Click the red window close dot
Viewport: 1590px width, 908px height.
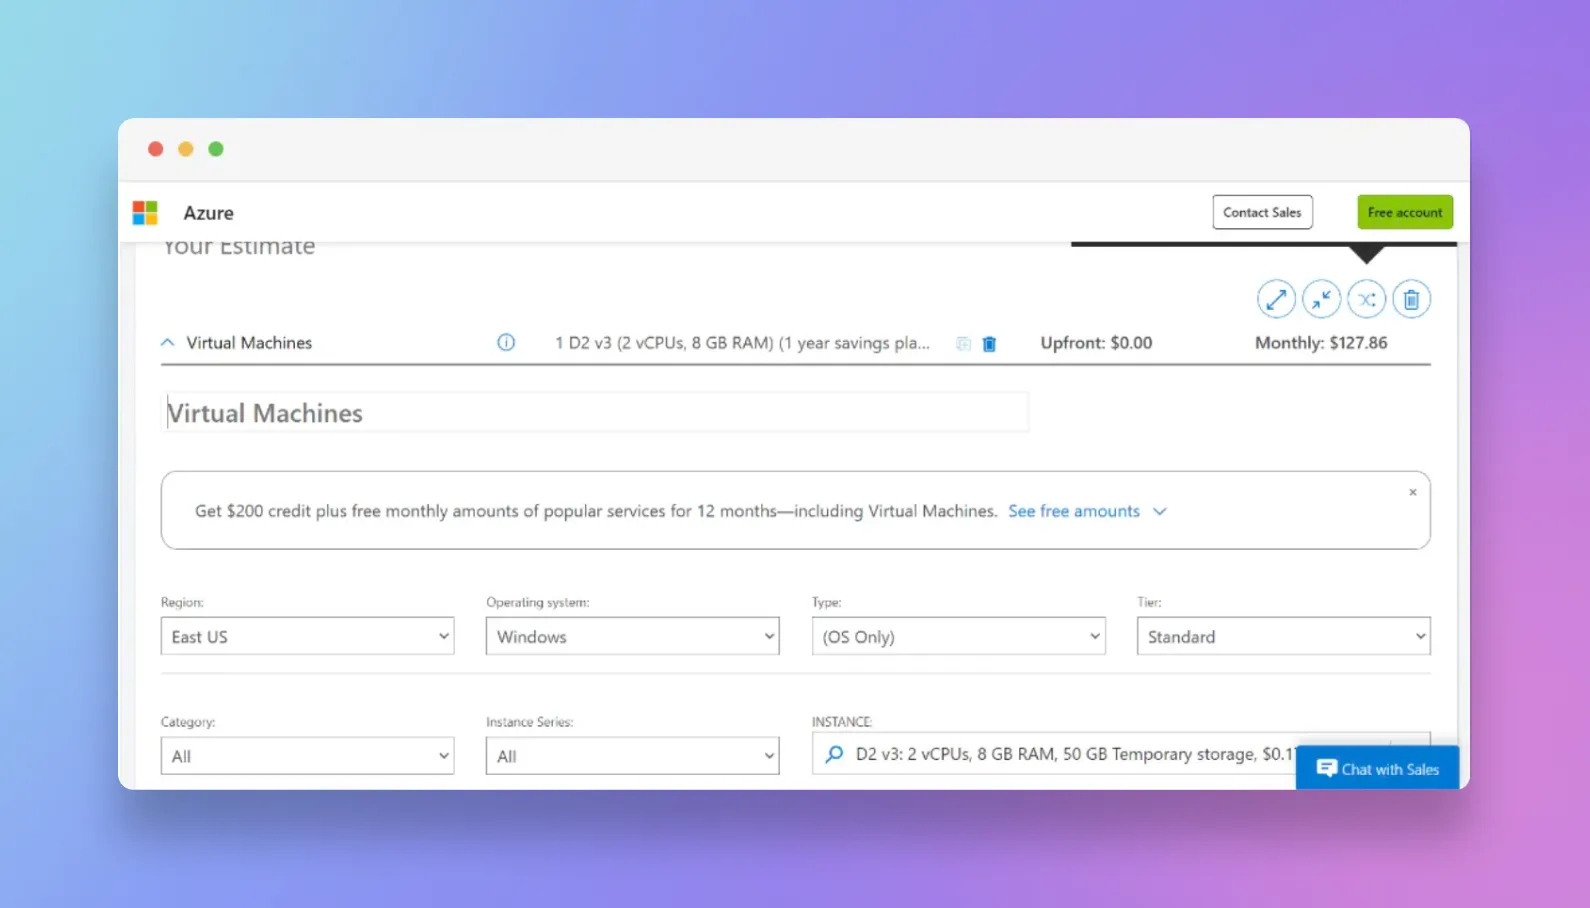tap(155, 149)
